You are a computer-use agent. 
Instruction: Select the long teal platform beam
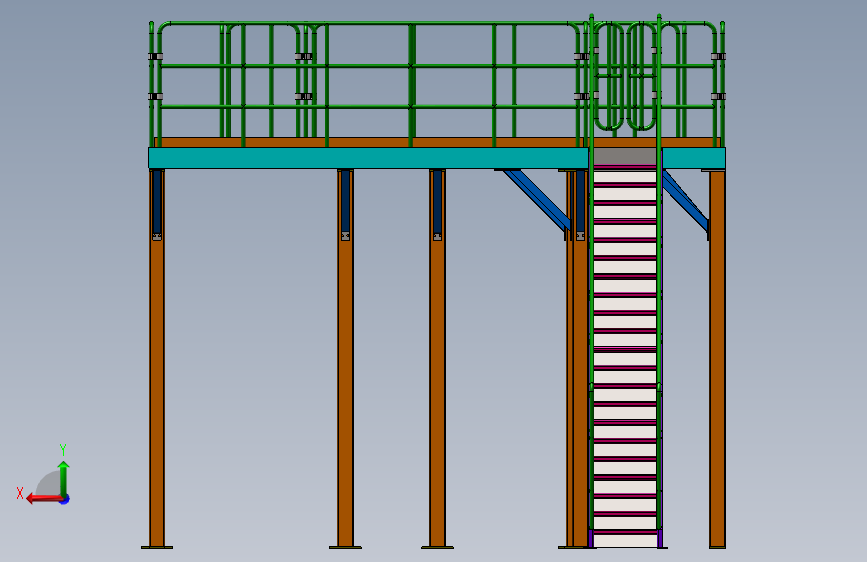(368, 158)
